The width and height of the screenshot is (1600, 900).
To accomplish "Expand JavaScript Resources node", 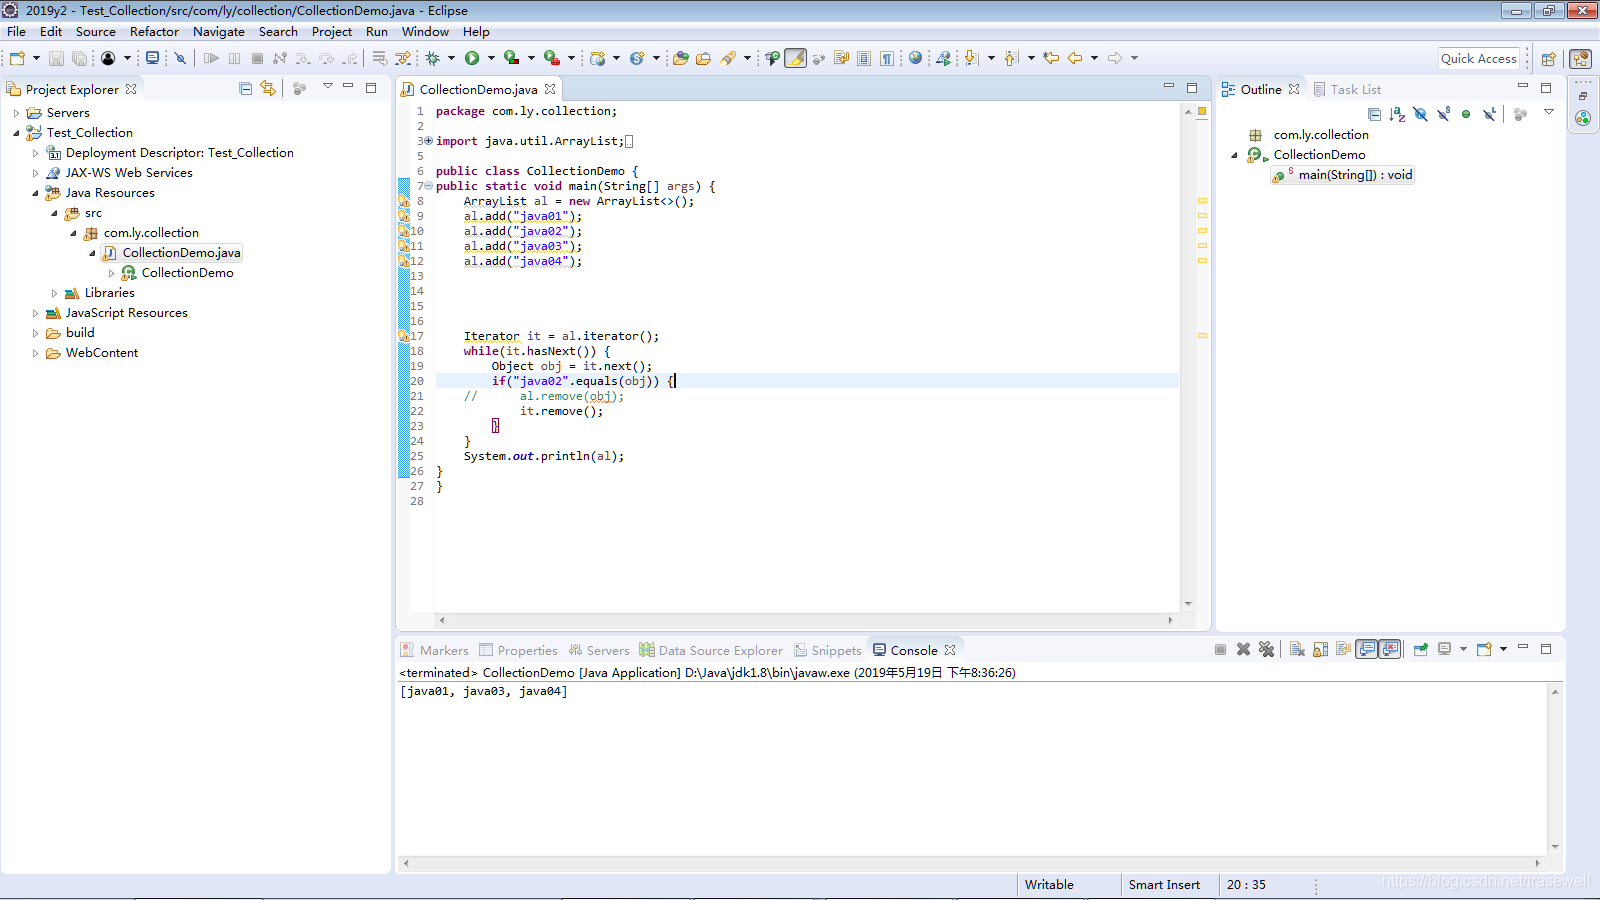I will pyautogui.click(x=35, y=313).
